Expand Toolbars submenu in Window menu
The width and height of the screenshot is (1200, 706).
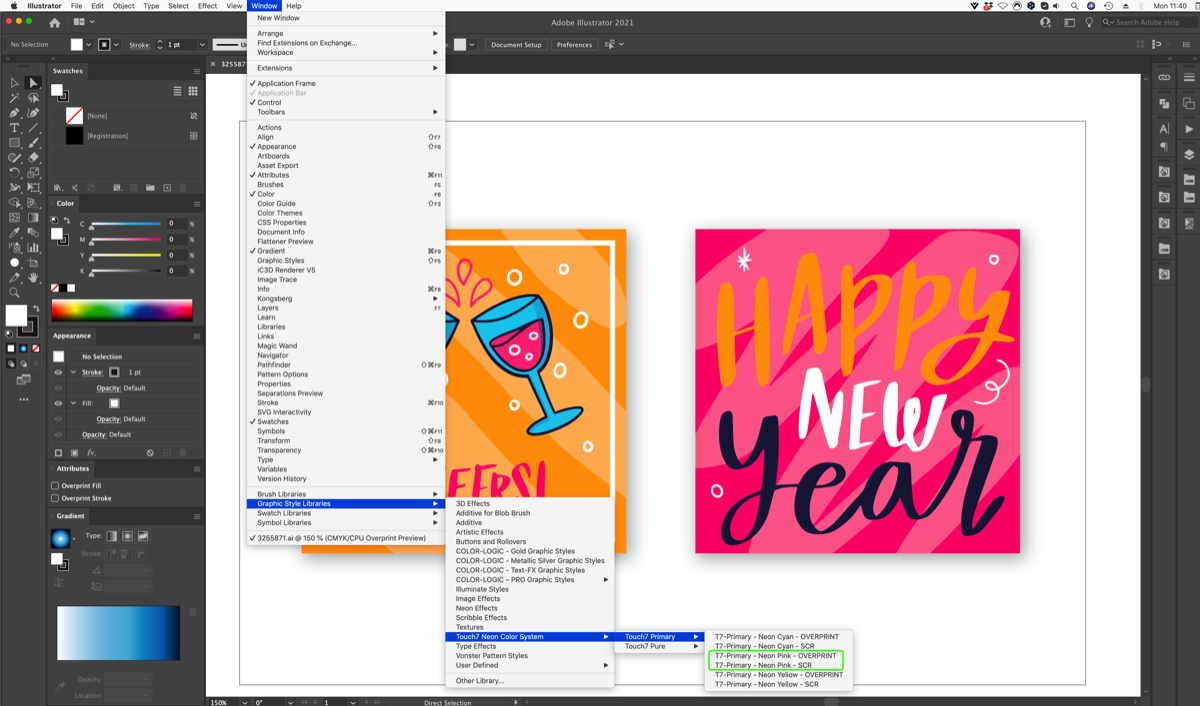[346, 112]
